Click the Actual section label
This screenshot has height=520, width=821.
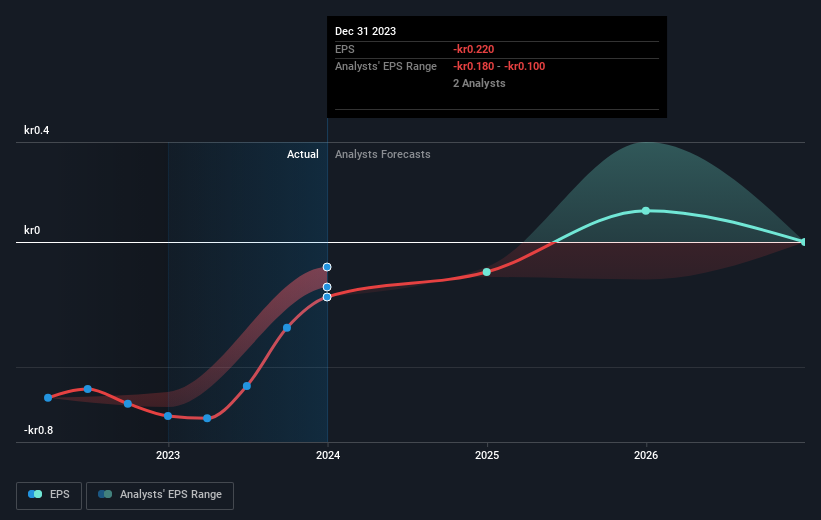[x=303, y=154]
